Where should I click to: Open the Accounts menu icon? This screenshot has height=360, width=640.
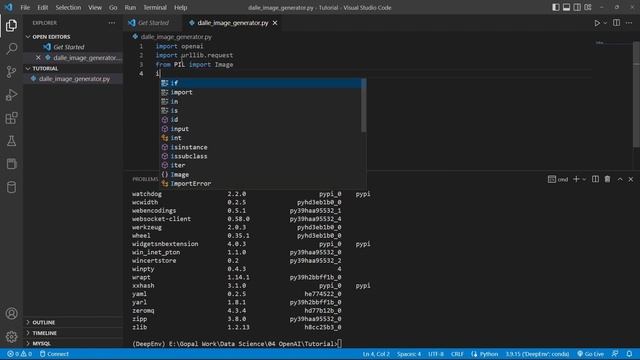(x=11, y=313)
